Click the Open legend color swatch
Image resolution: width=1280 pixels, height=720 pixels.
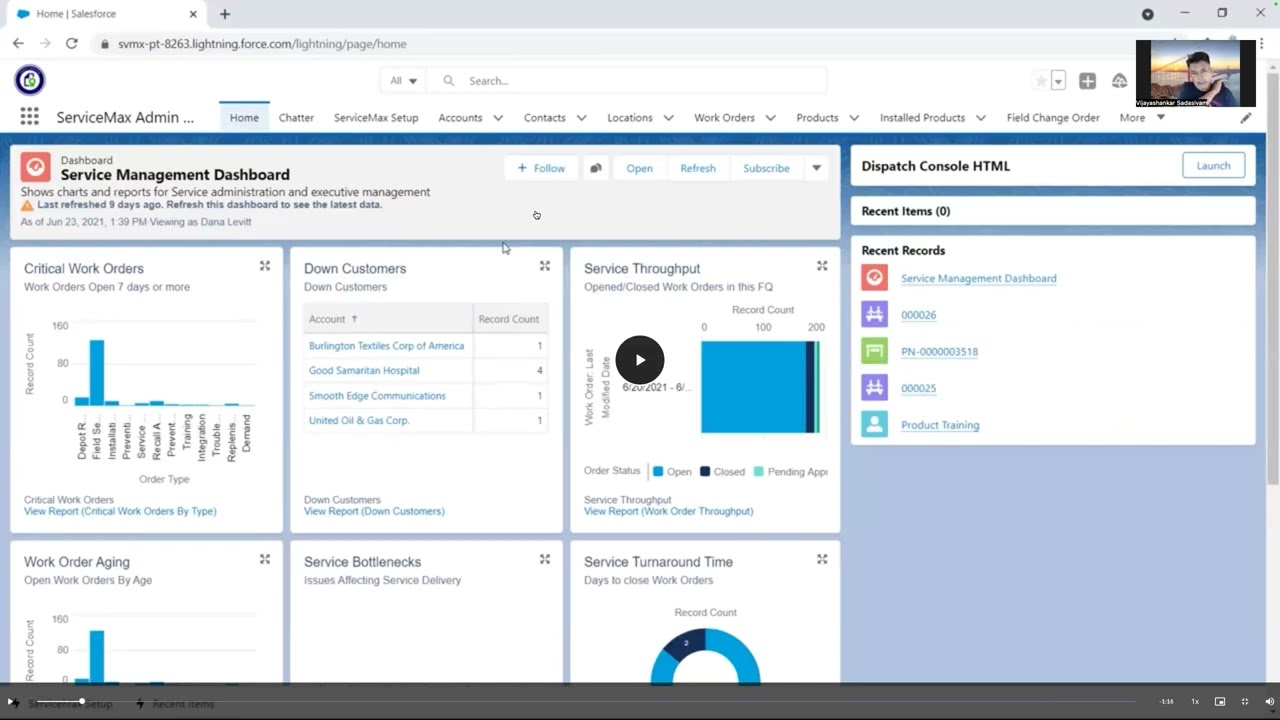(x=658, y=471)
